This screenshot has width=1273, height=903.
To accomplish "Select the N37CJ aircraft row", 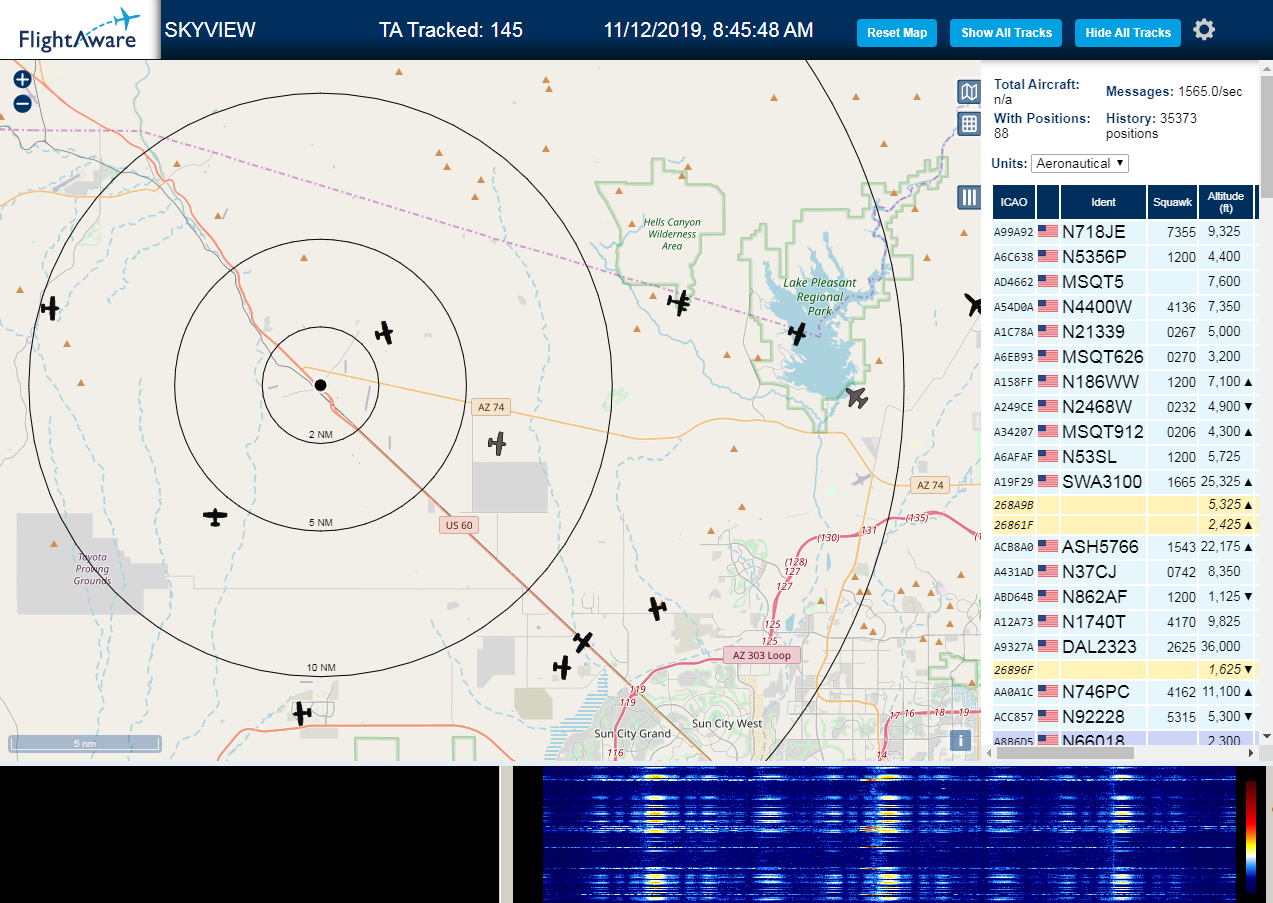I will coord(1124,572).
